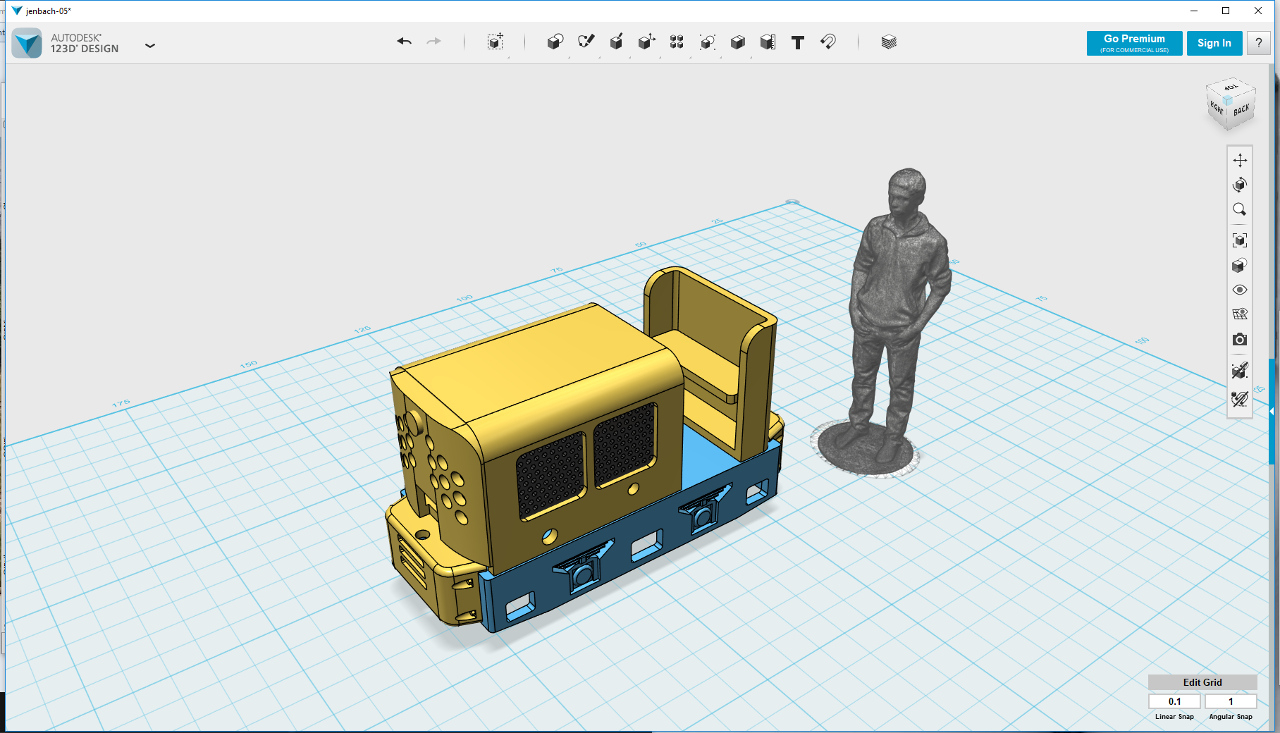The image size is (1280, 733).
Task: Open the 123D Design application menu chevron
Action: (150, 45)
